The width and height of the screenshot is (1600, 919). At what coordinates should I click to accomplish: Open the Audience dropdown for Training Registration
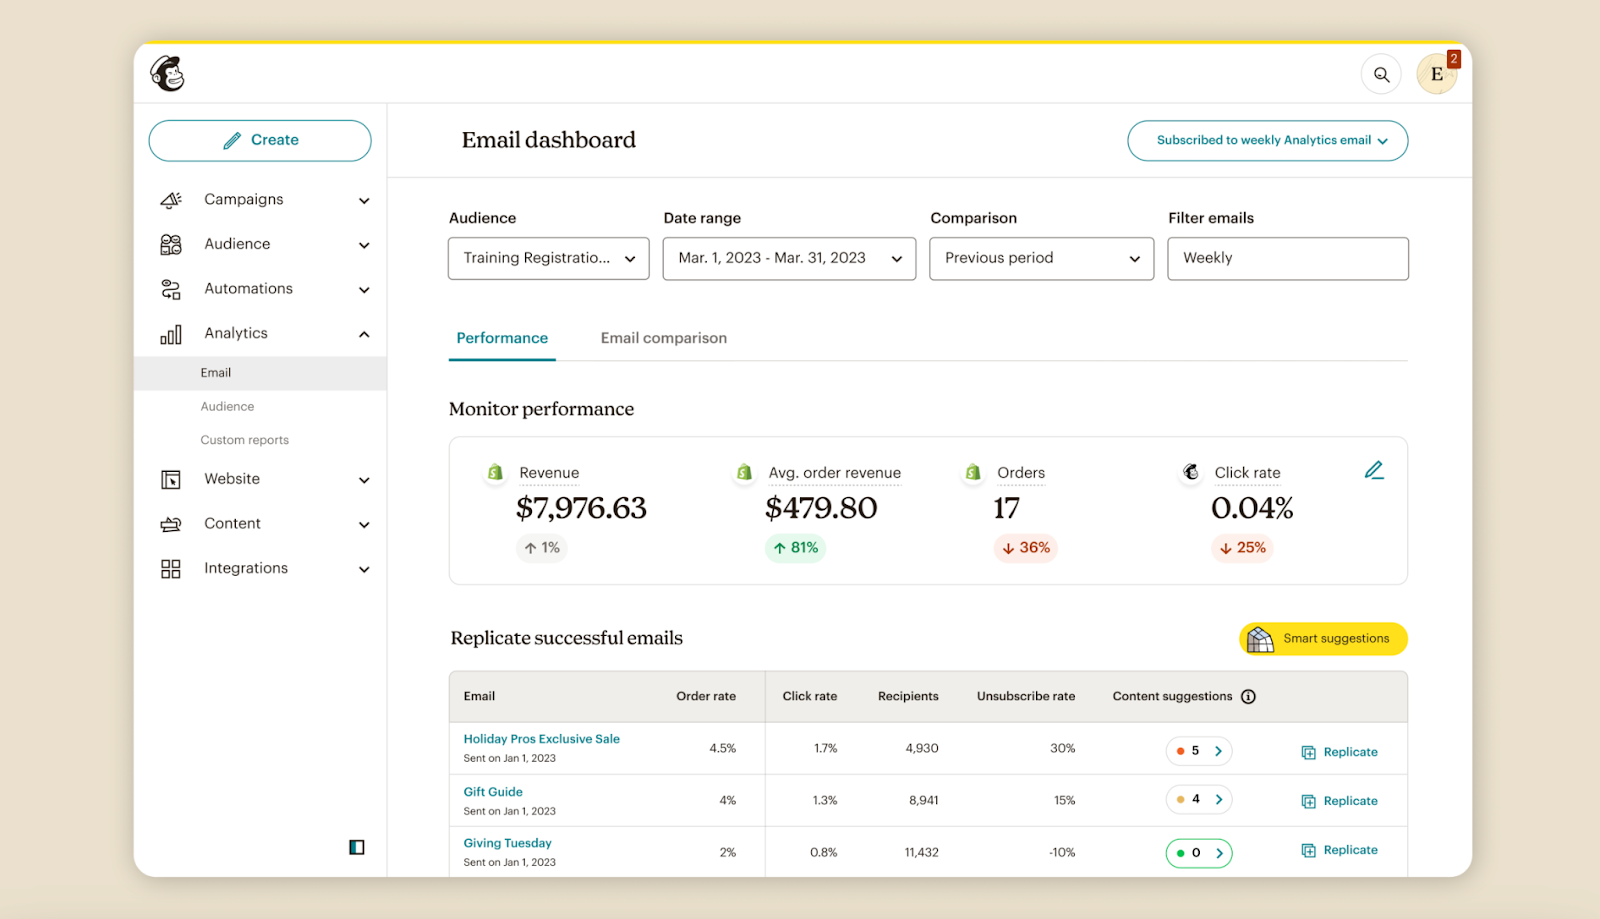point(548,258)
